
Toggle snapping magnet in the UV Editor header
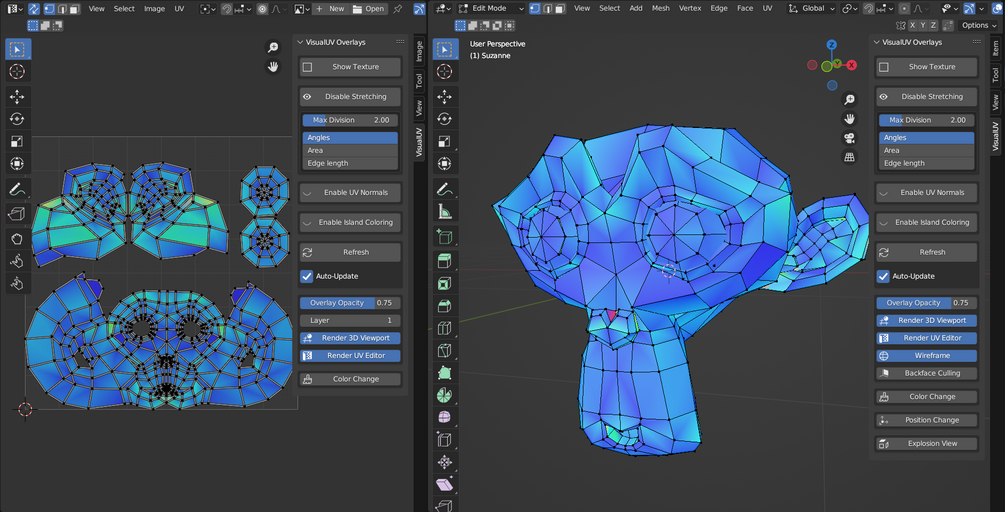[226, 8]
